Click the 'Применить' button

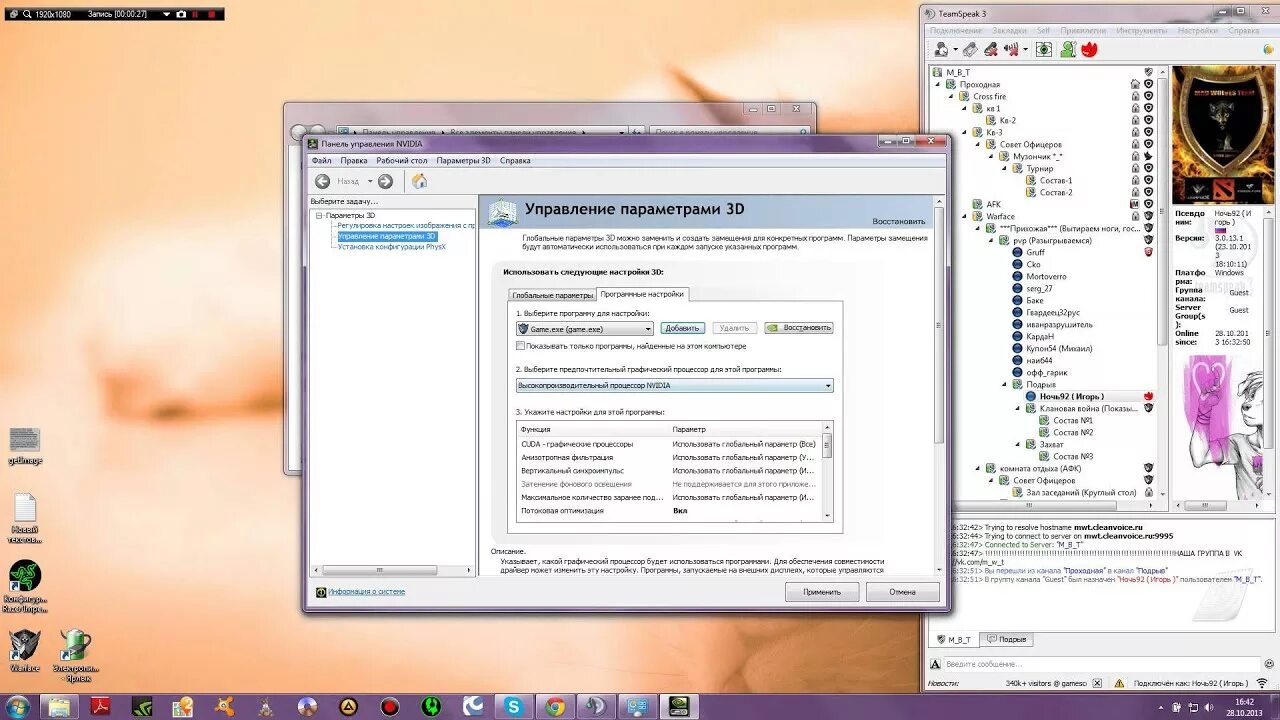click(x=822, y=592)
